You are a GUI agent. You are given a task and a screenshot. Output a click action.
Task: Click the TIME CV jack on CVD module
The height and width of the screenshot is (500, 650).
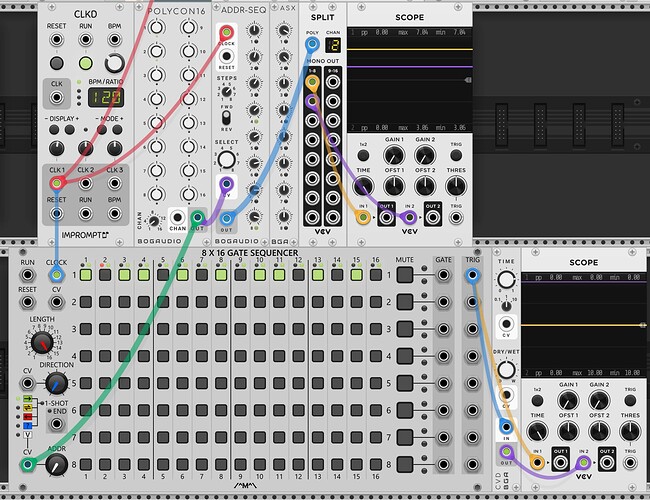(x=506, y=324)
